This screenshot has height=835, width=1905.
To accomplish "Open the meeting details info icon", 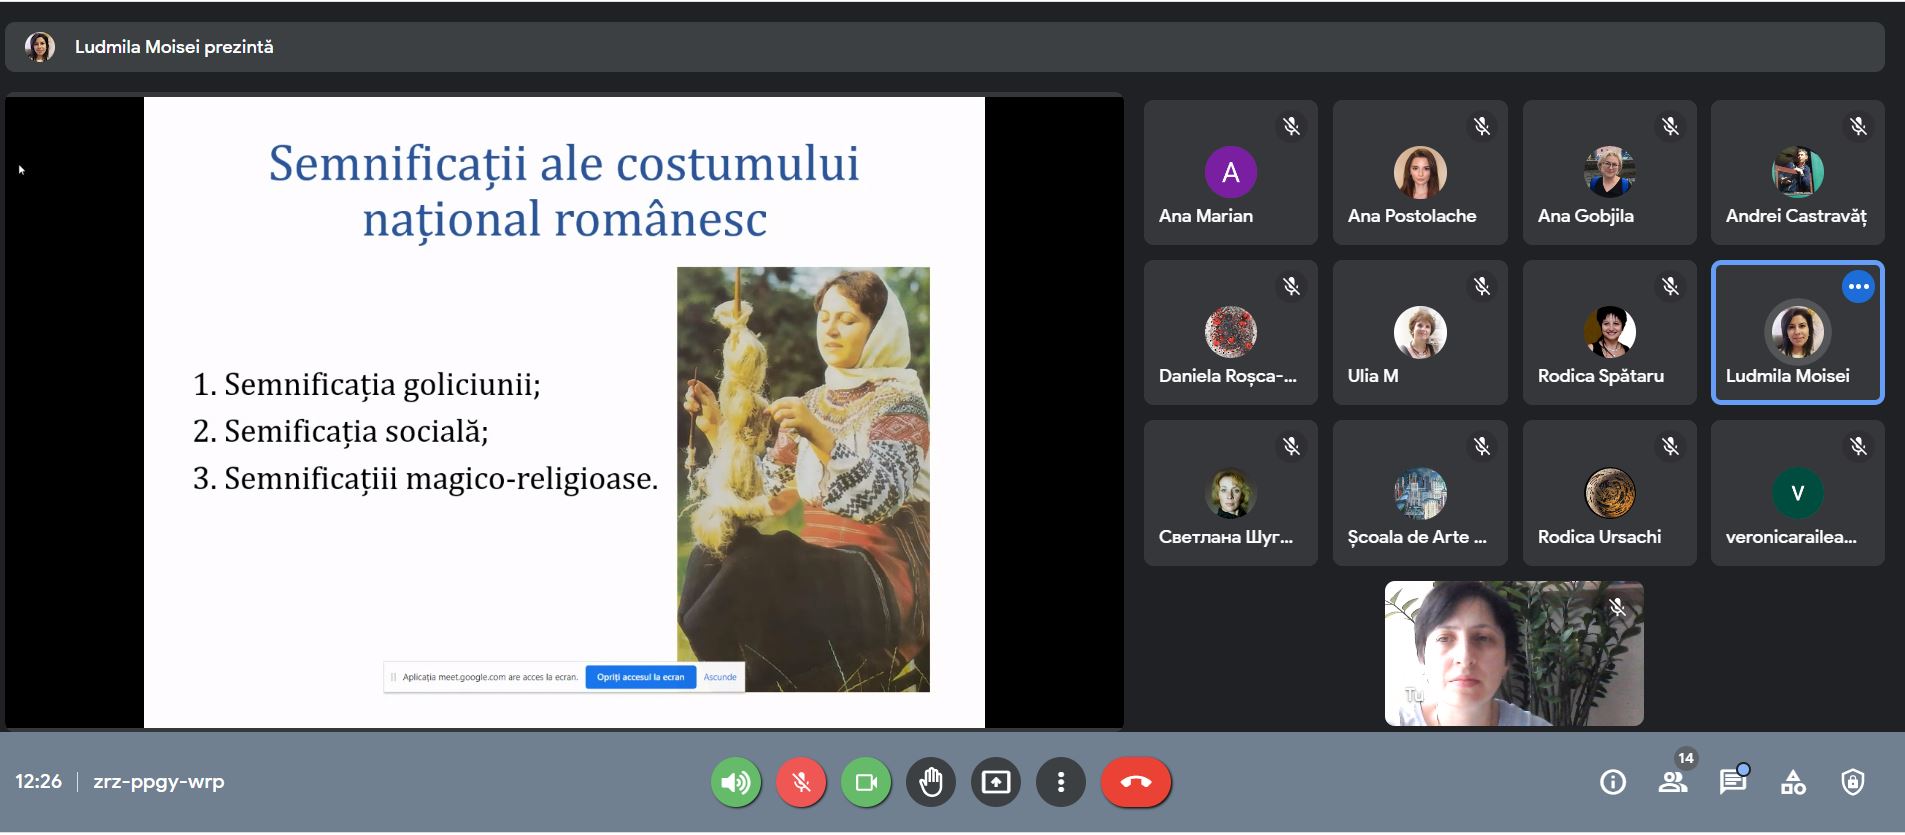I will pos(1613,782).
